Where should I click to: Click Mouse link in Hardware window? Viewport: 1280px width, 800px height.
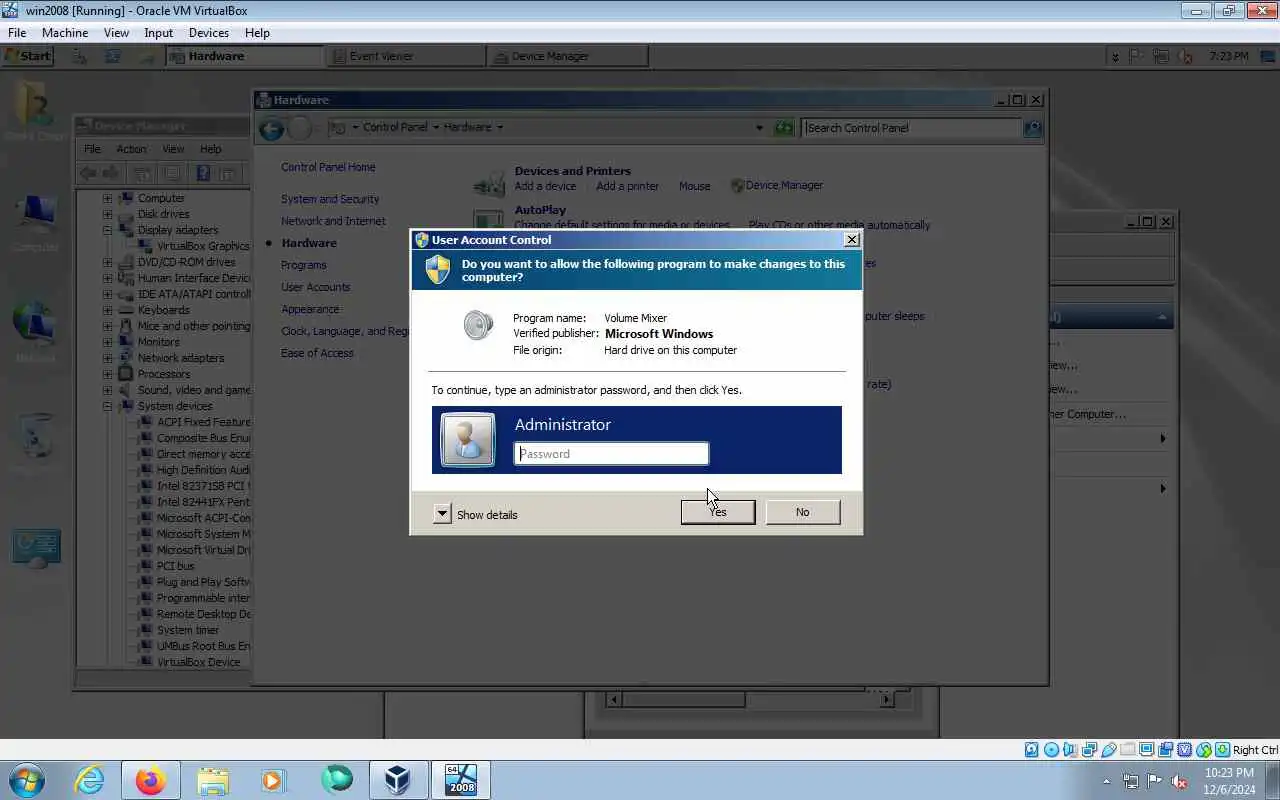point(694,186)
